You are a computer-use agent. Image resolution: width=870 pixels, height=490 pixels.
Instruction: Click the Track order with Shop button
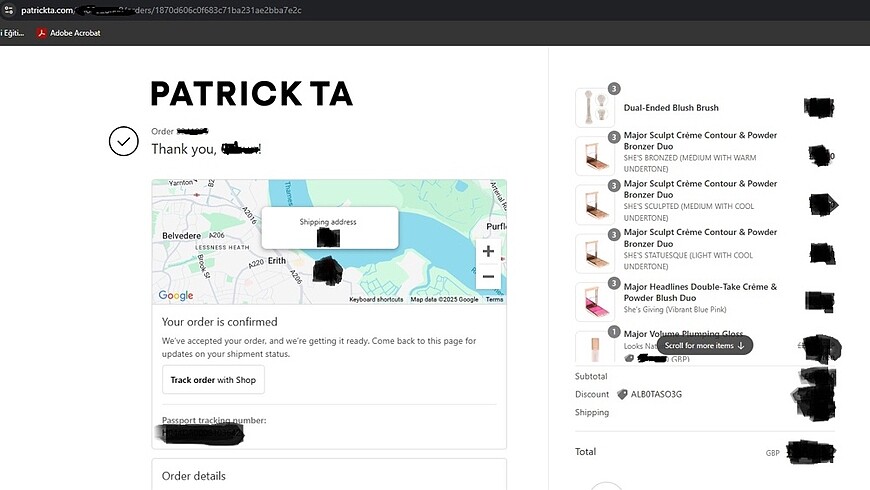pos(213,380)
